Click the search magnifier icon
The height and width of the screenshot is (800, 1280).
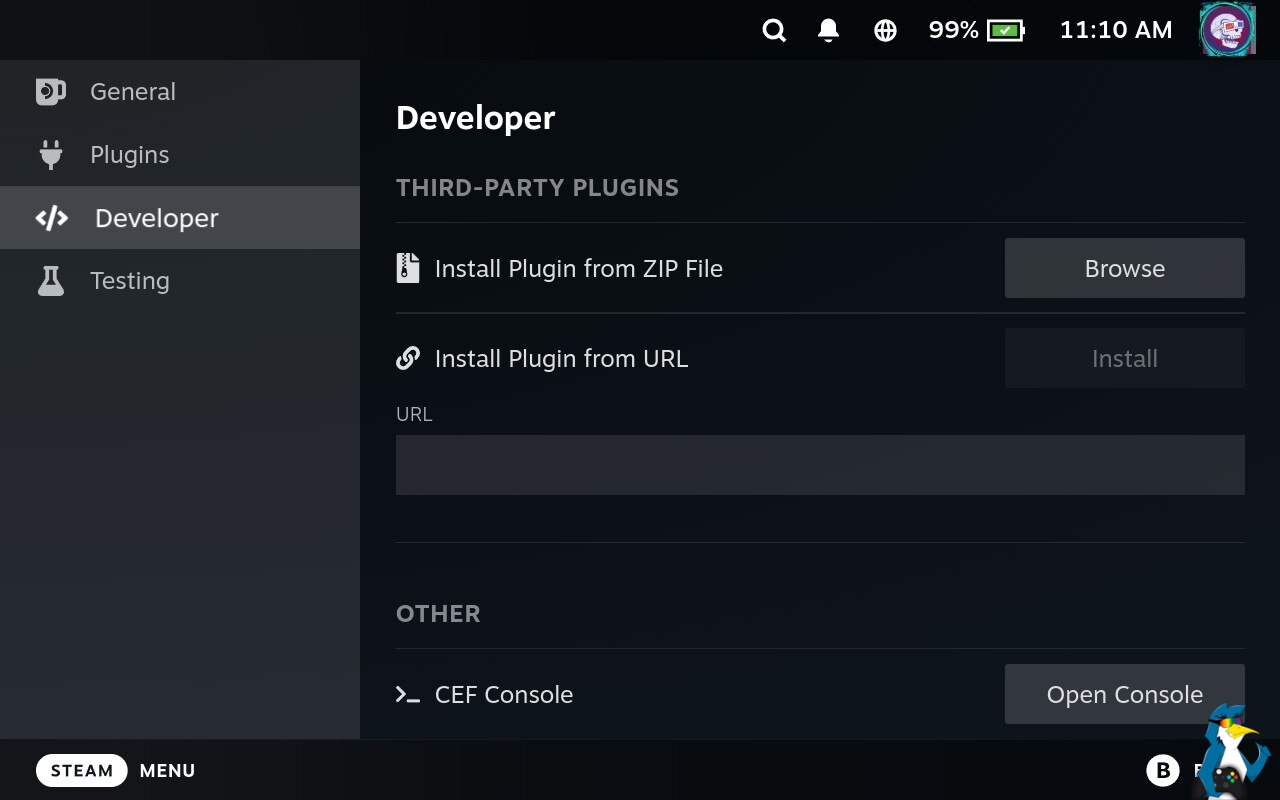(x=774, y=30)
